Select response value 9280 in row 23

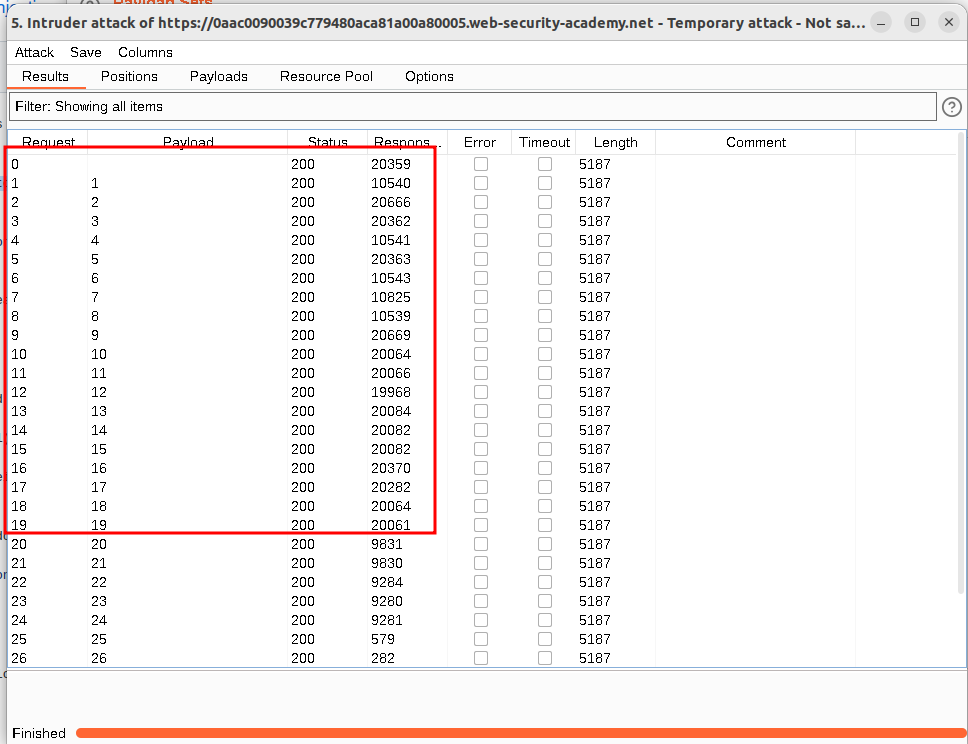pyautogui.click(x=386, y=601)
